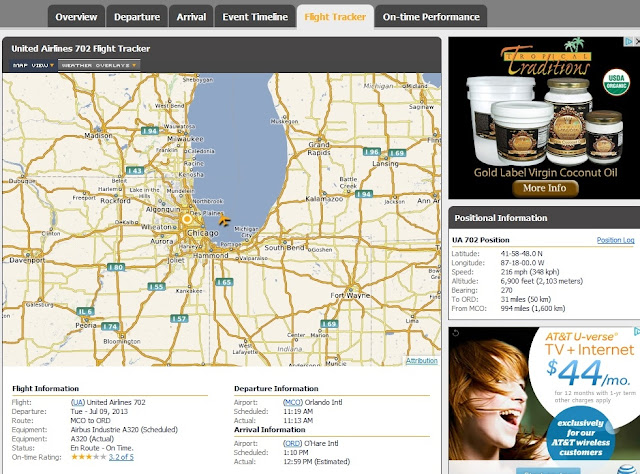Click the Positional Information panel header
The width and height of the screenshot is (640, 474).
tap(544, 218)
